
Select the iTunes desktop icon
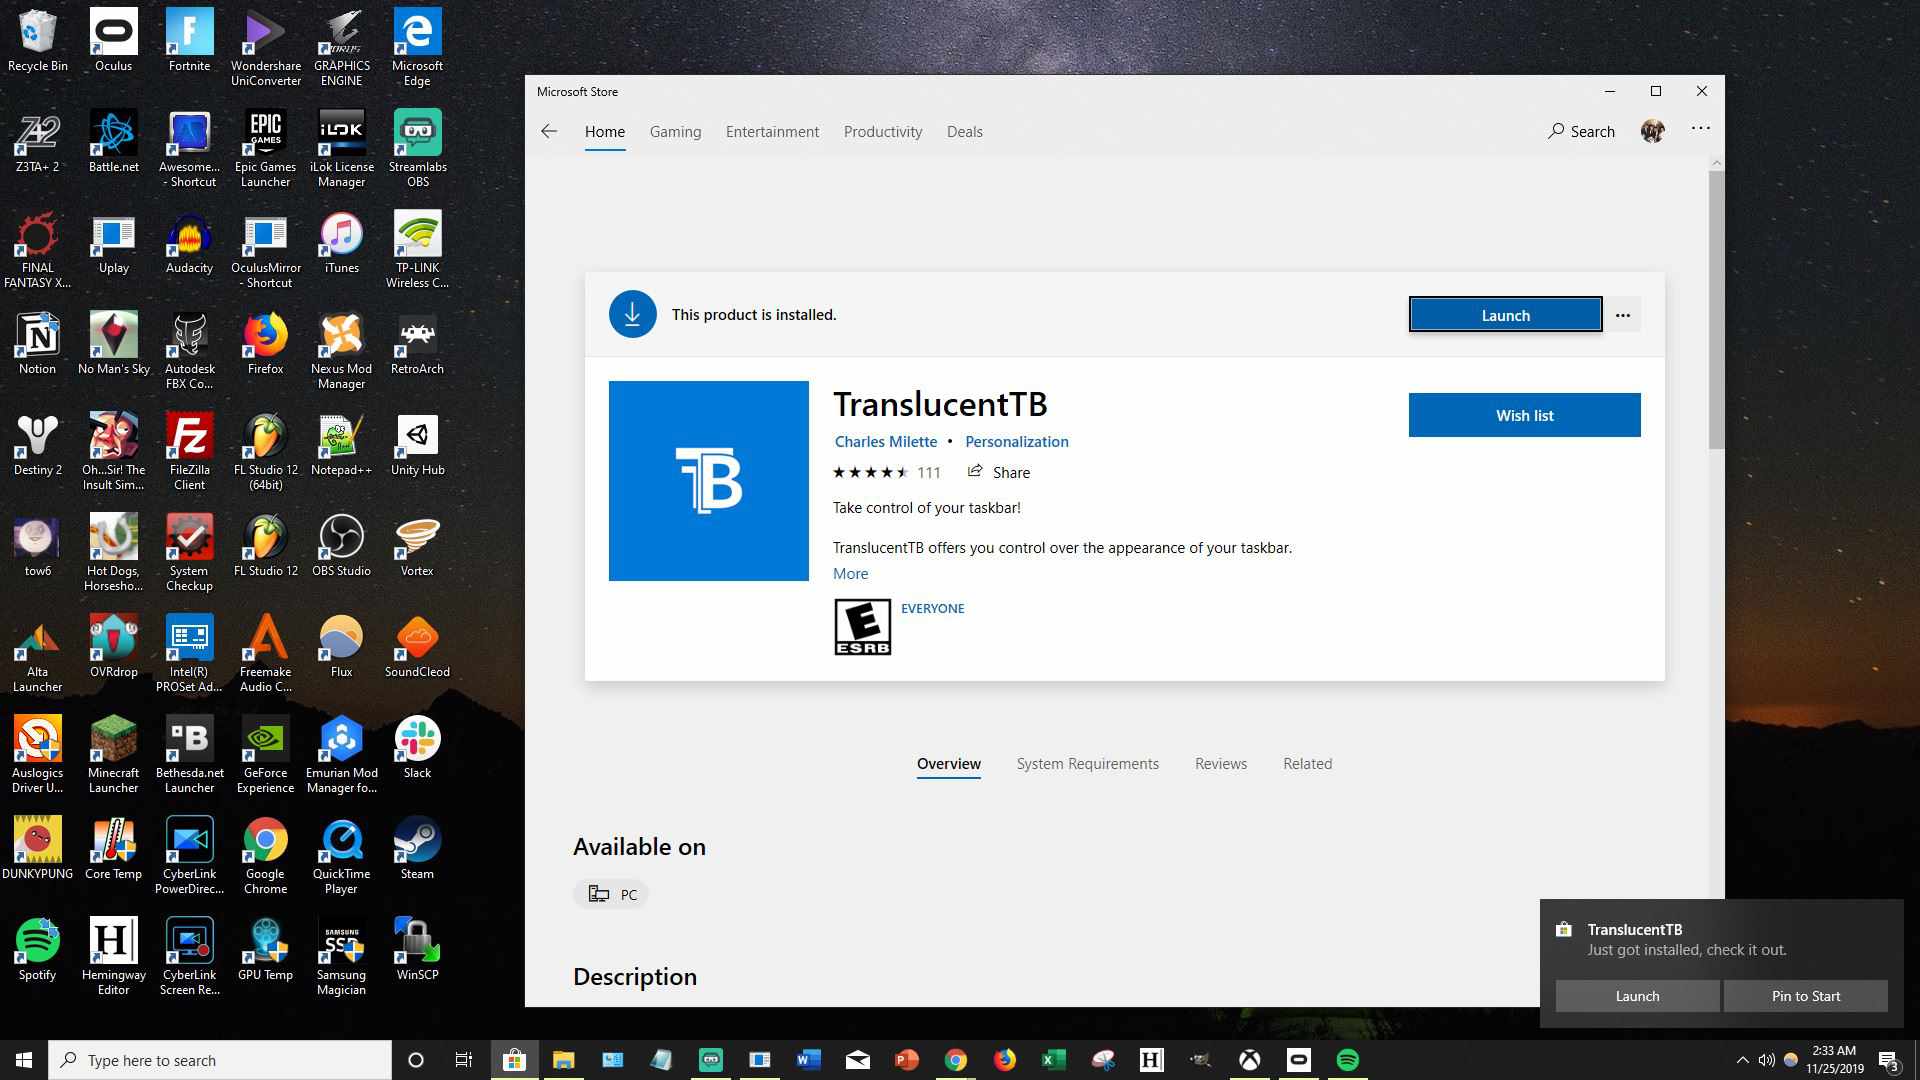(x=341, y=243)
